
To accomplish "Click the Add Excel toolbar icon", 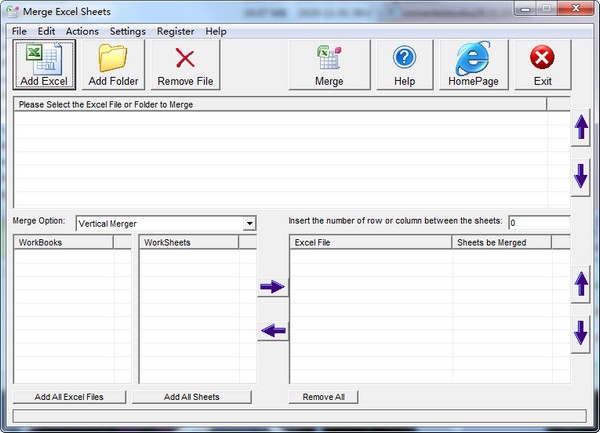I will [43, 65].
